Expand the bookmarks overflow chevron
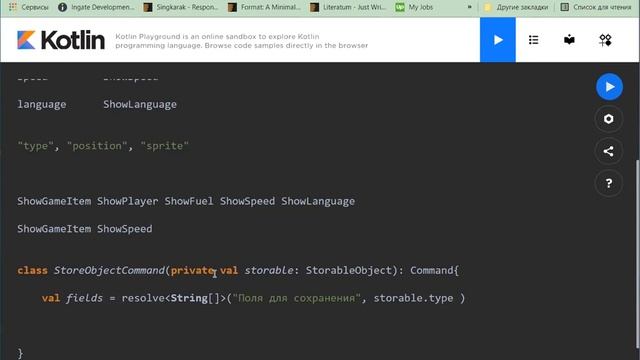This screenshot has width=640, height=360. (x=469, y=7)
